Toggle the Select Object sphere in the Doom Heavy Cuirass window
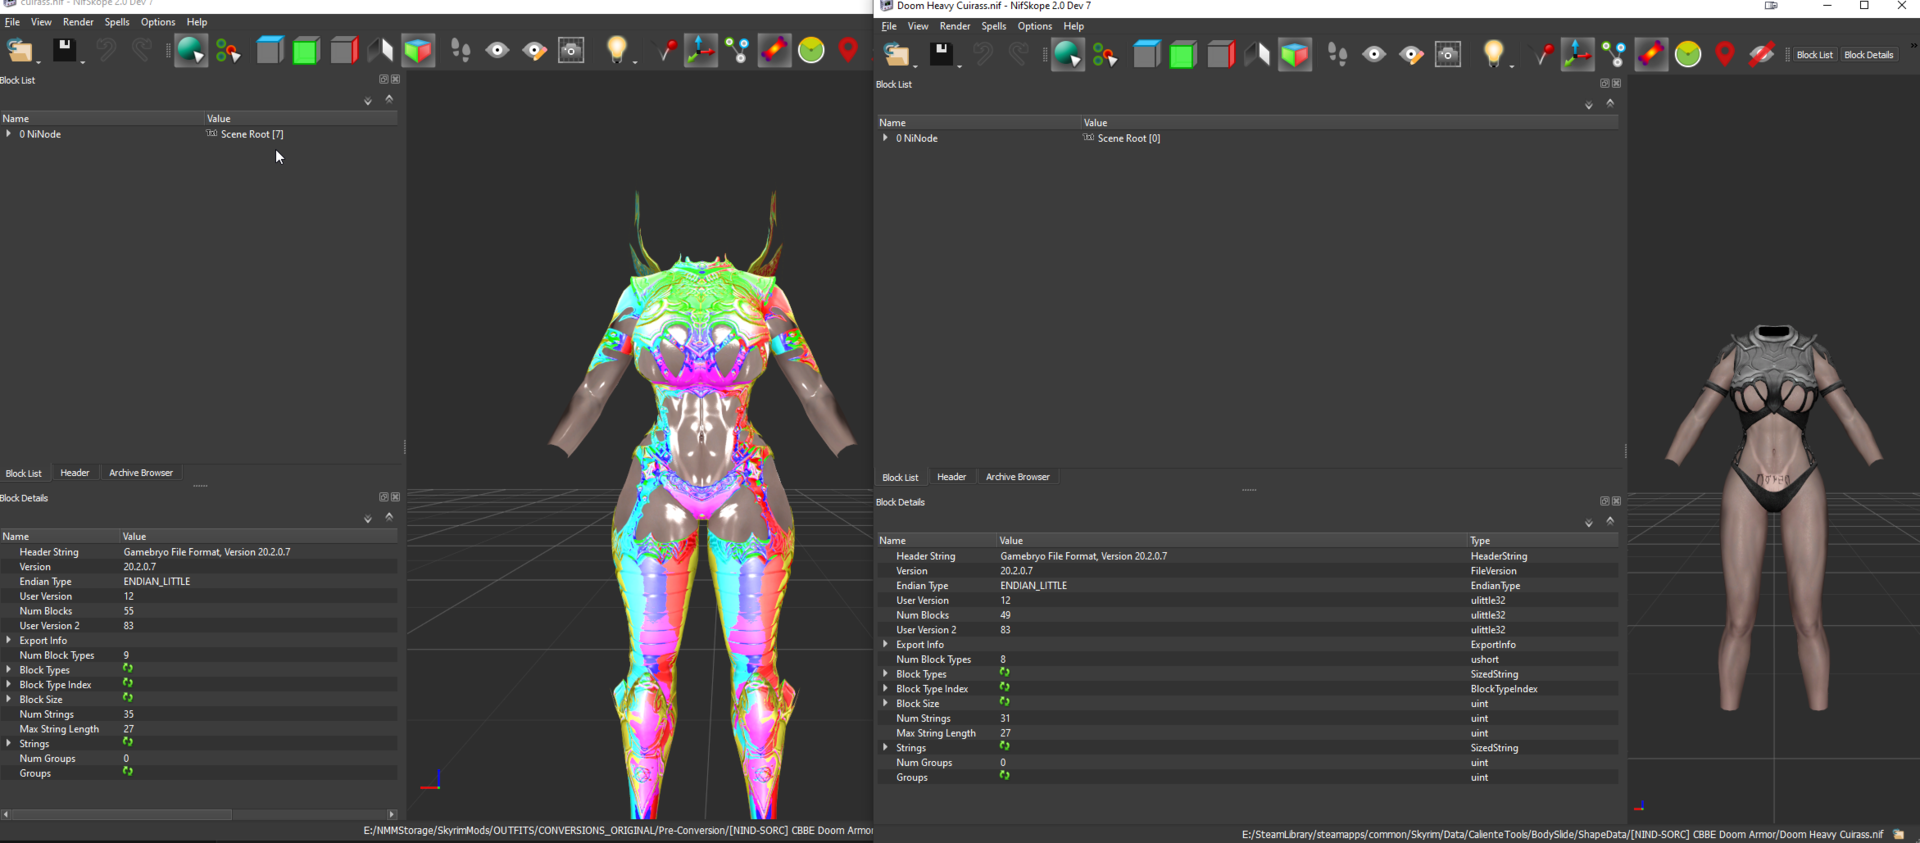 1067,54
